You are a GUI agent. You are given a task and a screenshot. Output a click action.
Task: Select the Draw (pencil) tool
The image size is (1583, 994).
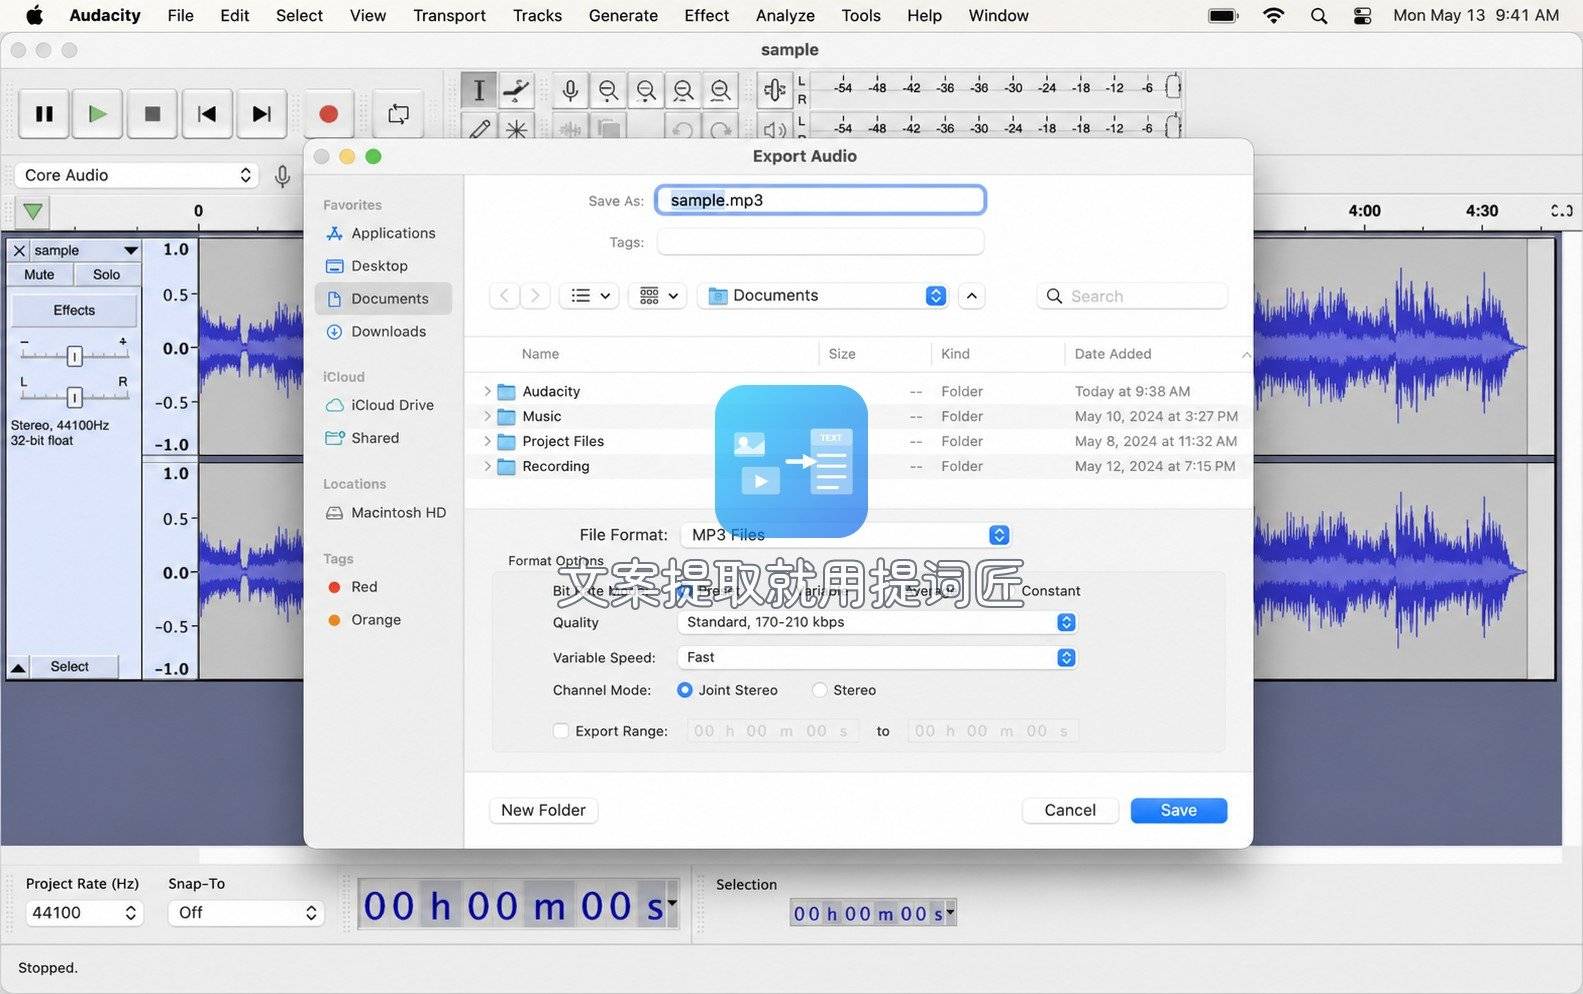[479, 129]
